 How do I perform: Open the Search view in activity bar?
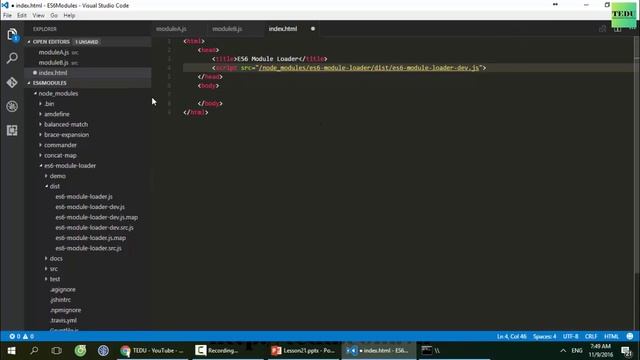(12, 58)
